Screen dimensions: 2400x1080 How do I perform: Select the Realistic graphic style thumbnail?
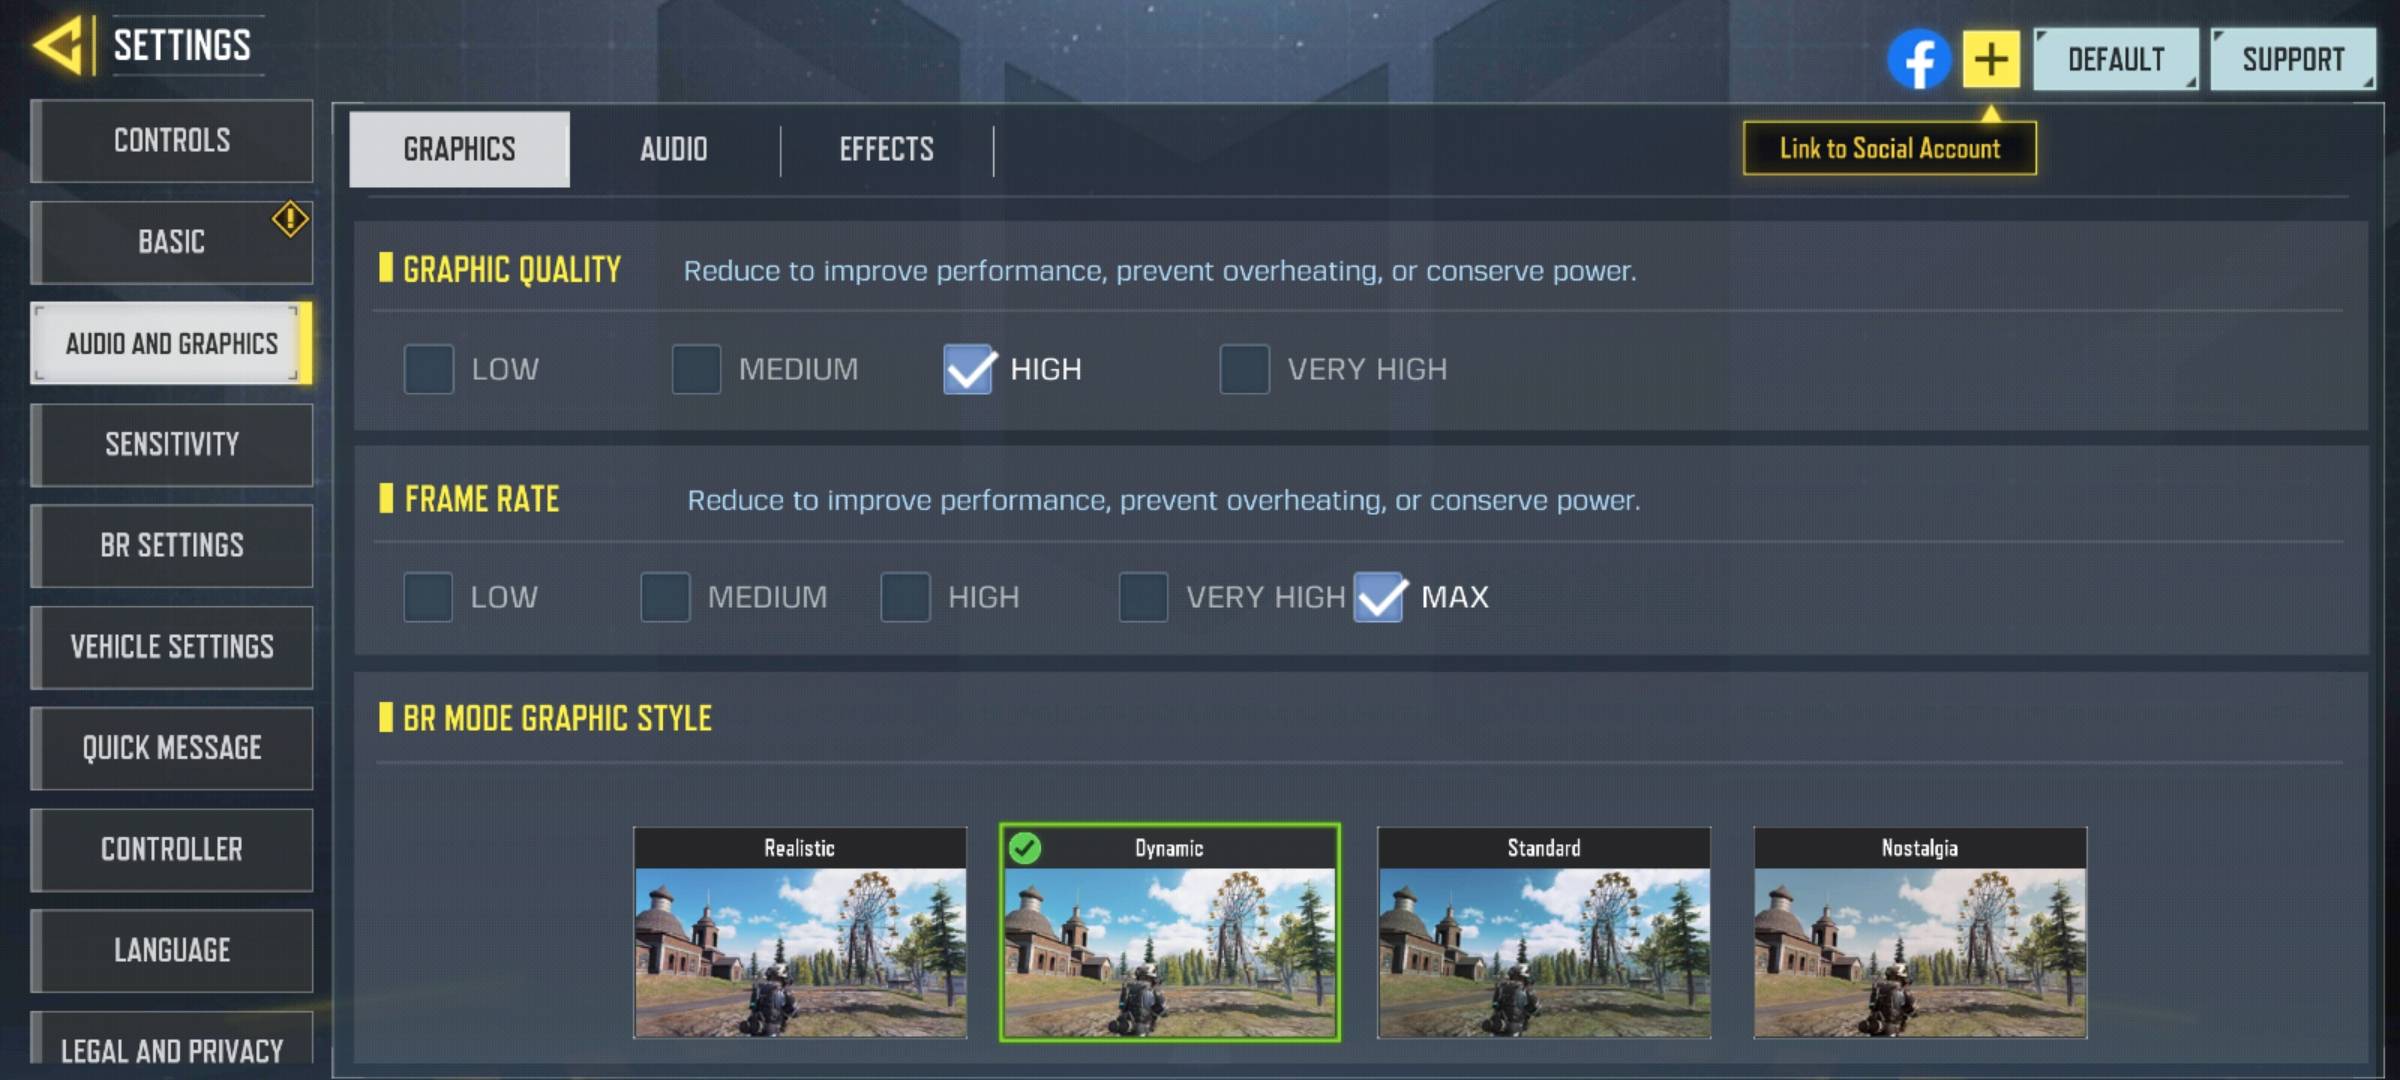(x=800, y=933)
